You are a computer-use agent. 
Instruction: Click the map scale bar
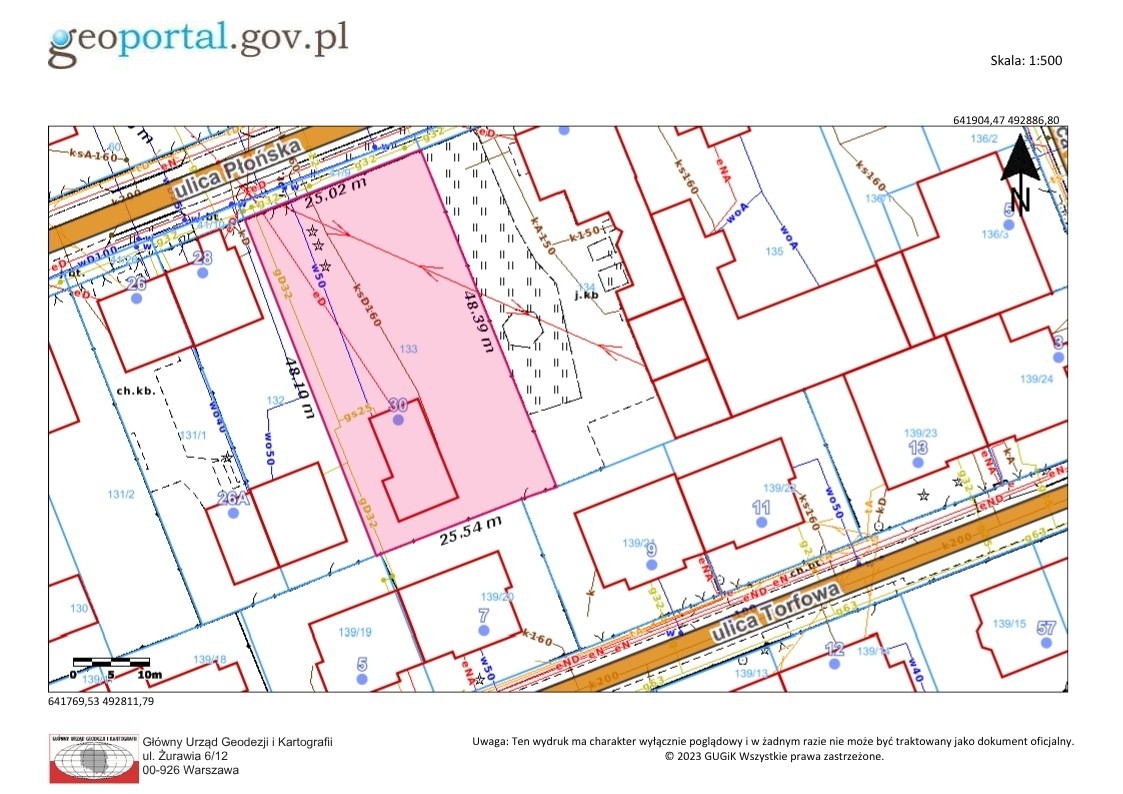[112, 667]
